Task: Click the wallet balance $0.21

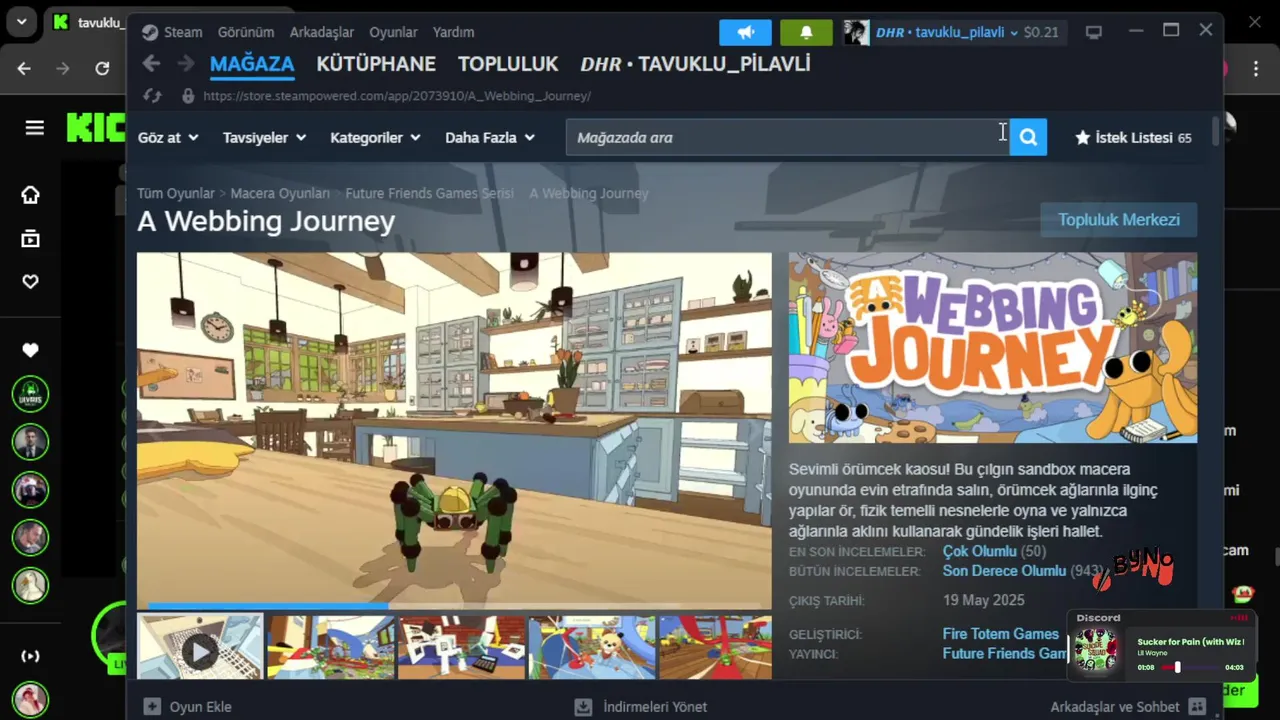Action: click(1041, 32)
